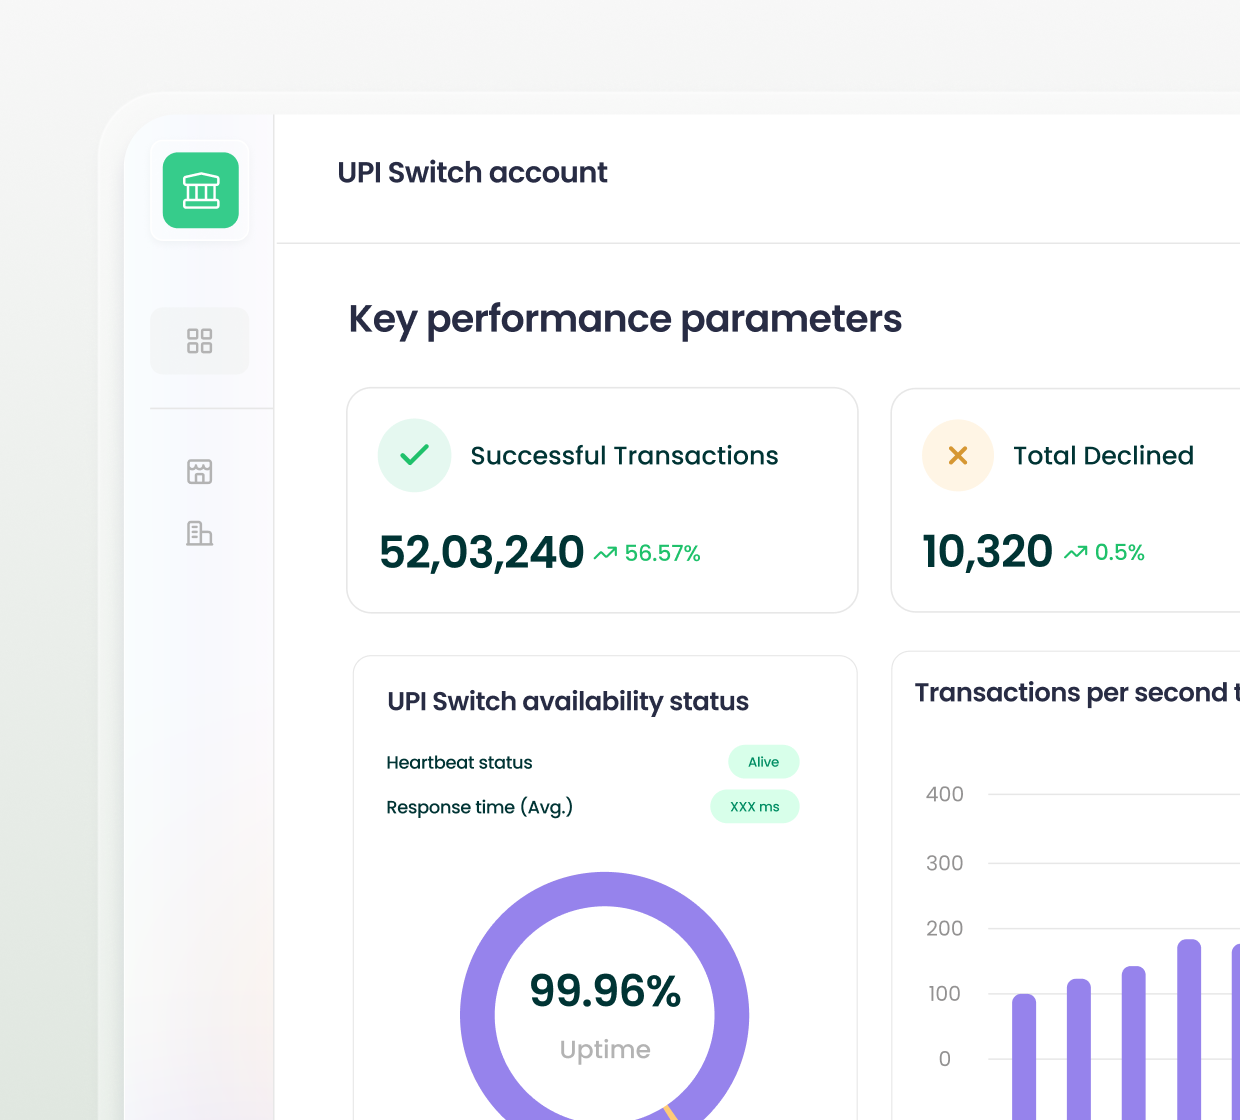Screen dimensions: 1240x1120
Task: Click the 52,03,240 transactions value
Action: [x=481, y=552]
